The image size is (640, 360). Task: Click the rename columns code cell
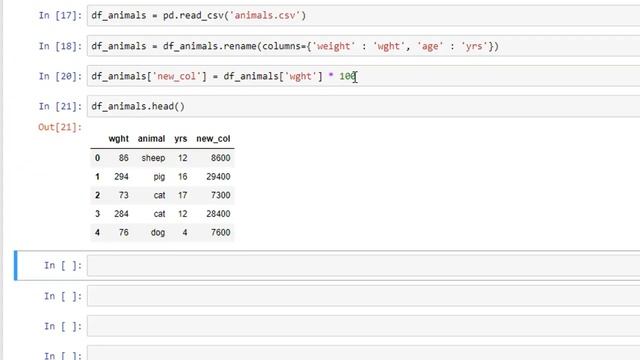coord(363,46)
